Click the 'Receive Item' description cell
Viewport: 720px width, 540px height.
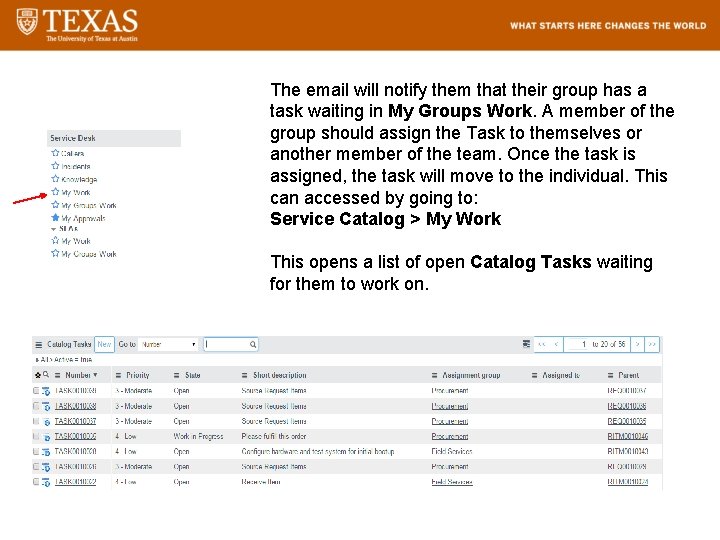click(x=260, y=482)
